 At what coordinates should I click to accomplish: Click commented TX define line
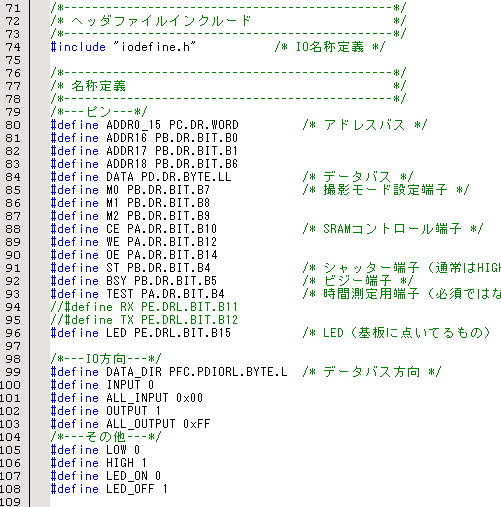coord(144,320)
